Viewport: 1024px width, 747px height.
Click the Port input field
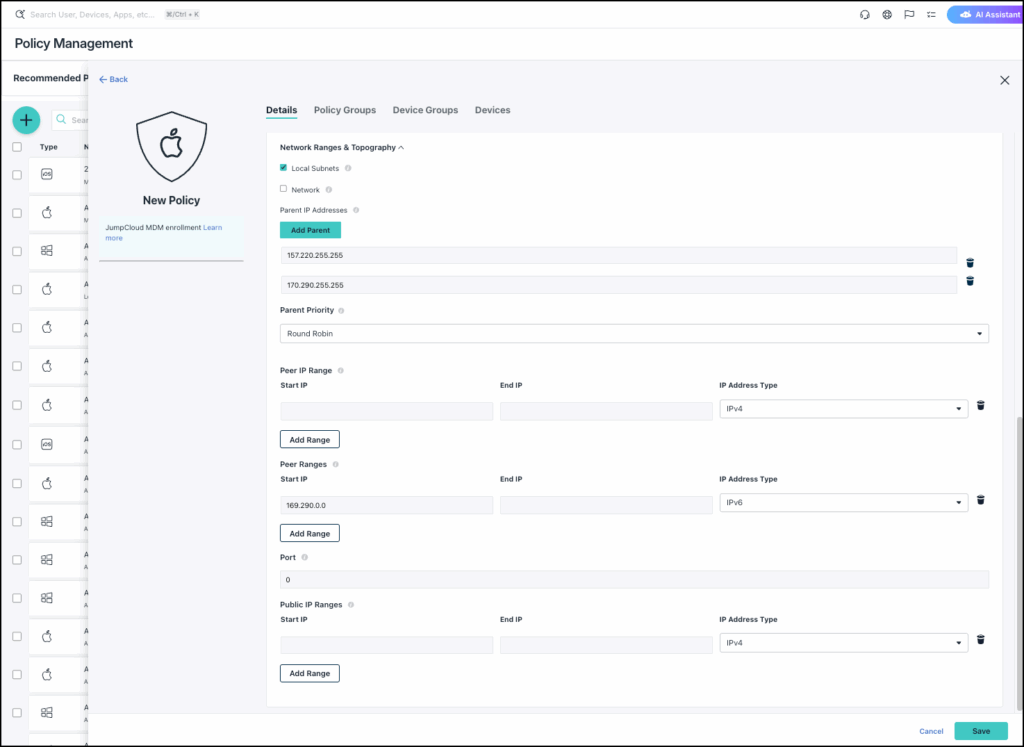(x=634, y=580)
